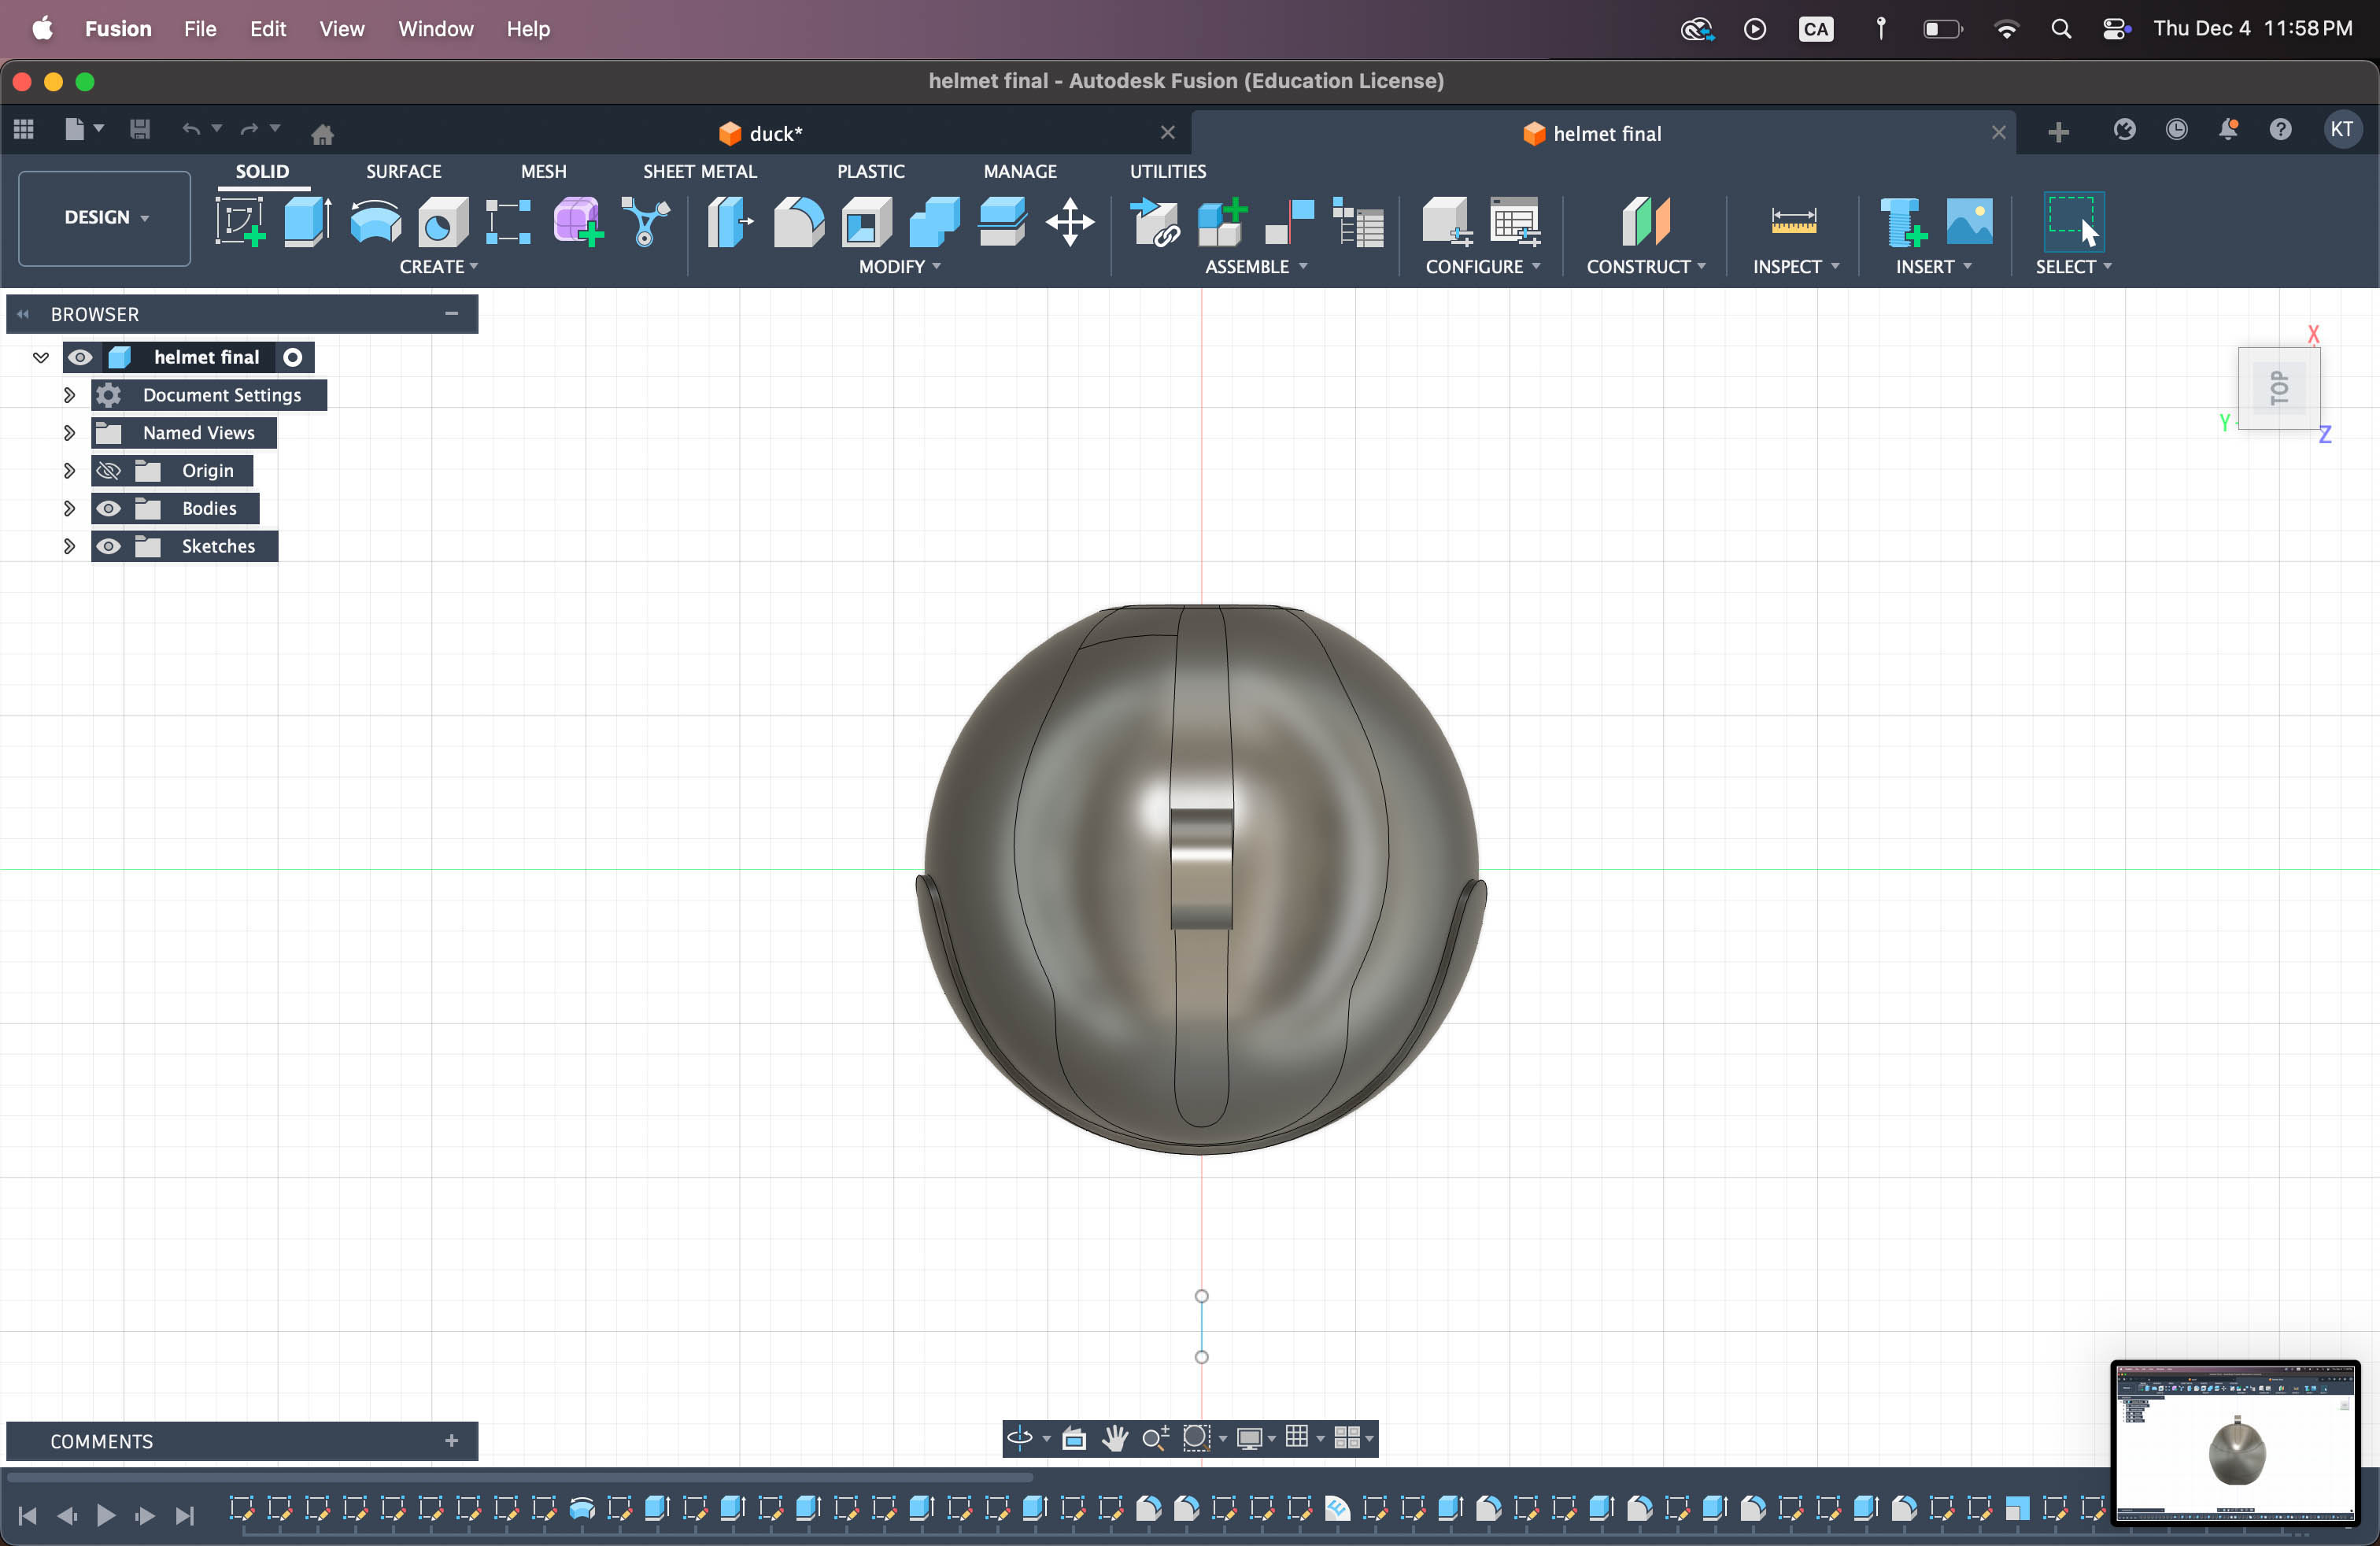
Task: Expand the Bodies tree node
Action: click(69, 508)
